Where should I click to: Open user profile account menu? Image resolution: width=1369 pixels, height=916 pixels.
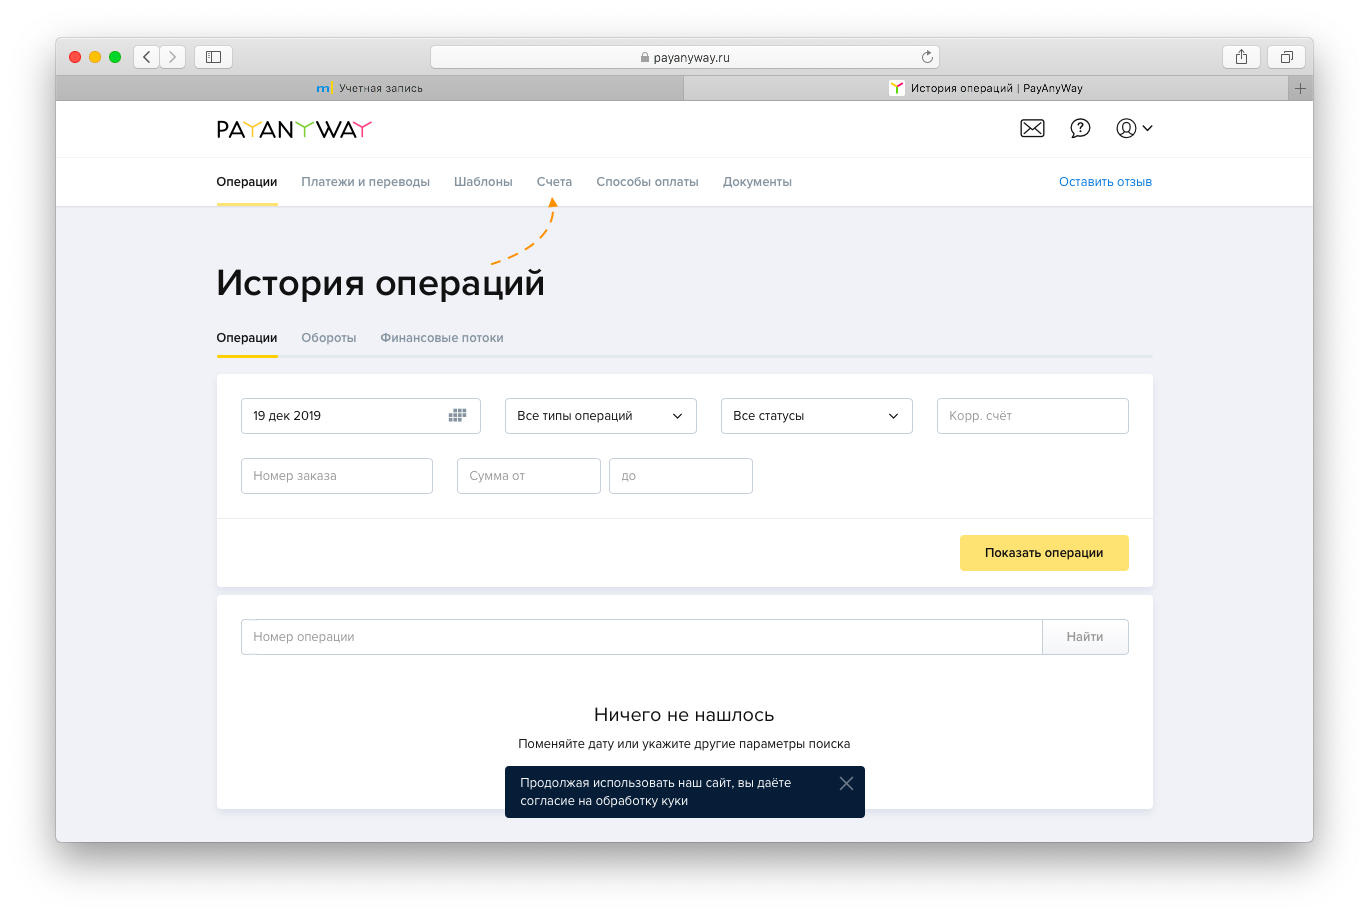click(1134, 128)
